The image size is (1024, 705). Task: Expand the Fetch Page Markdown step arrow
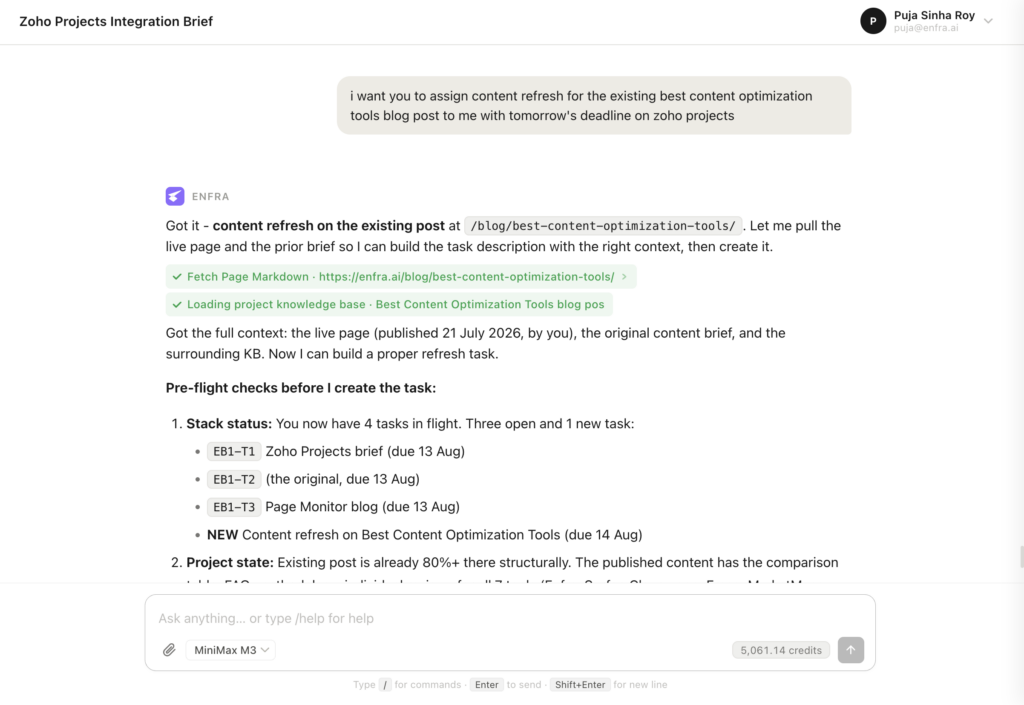[624, 277]
